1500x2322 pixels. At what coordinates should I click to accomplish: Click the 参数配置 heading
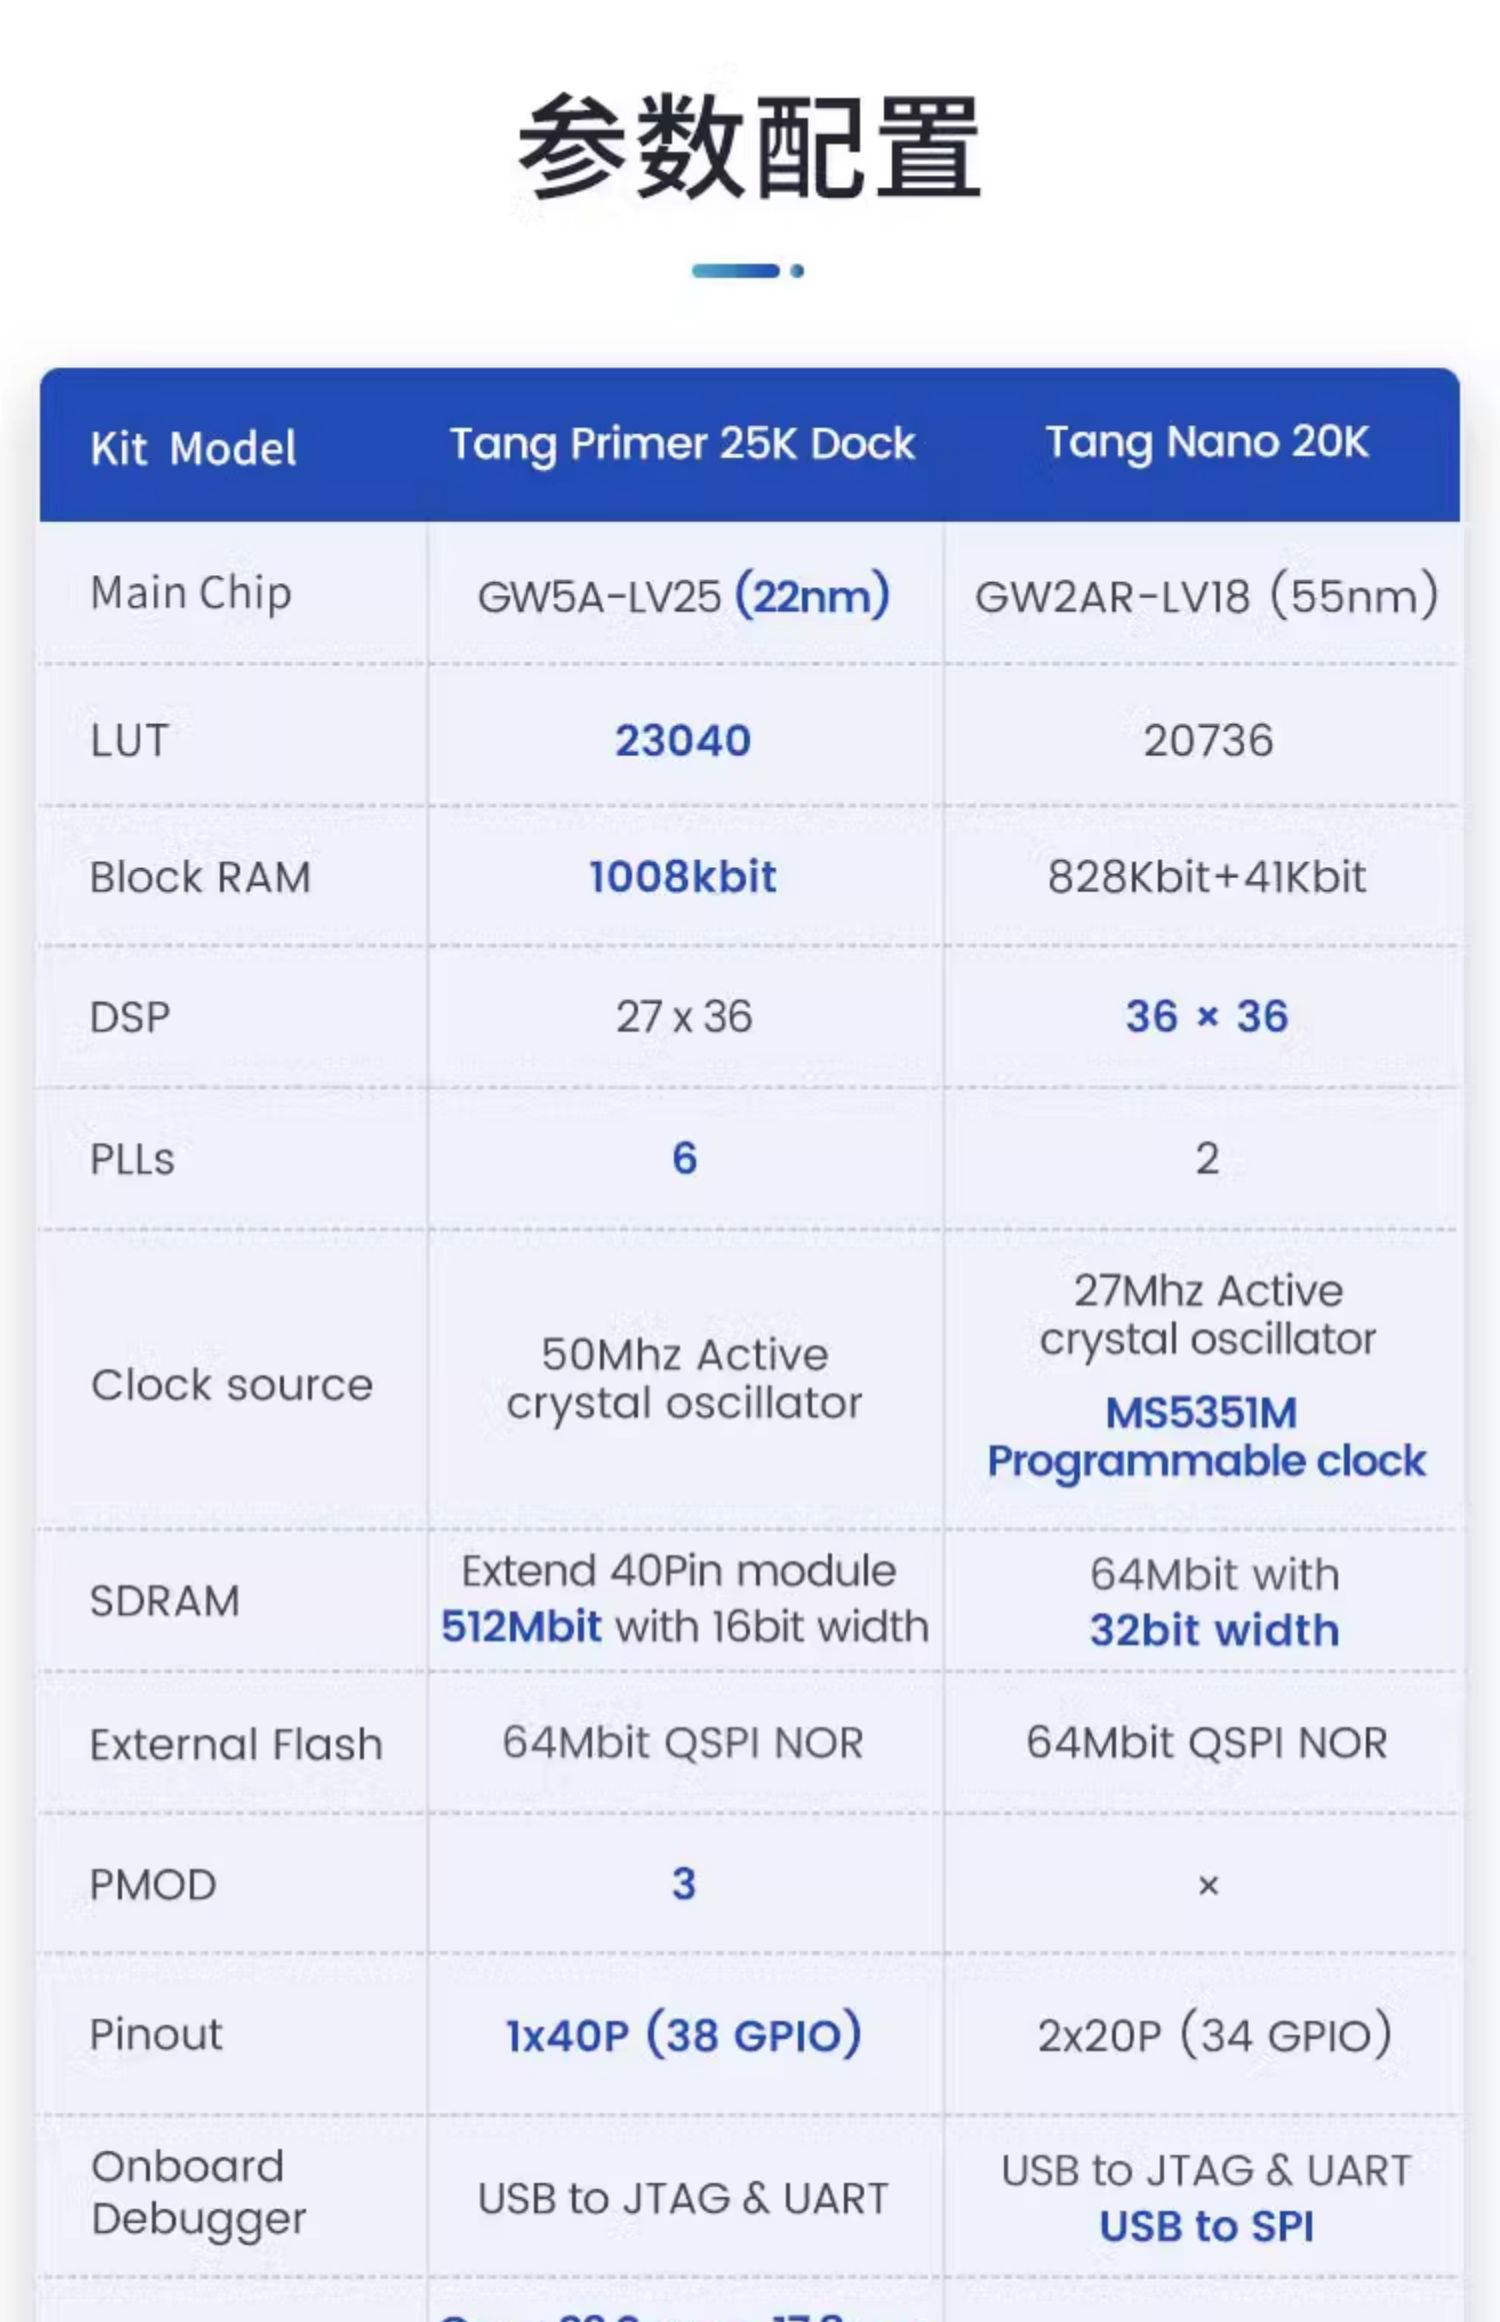point(749,147)
